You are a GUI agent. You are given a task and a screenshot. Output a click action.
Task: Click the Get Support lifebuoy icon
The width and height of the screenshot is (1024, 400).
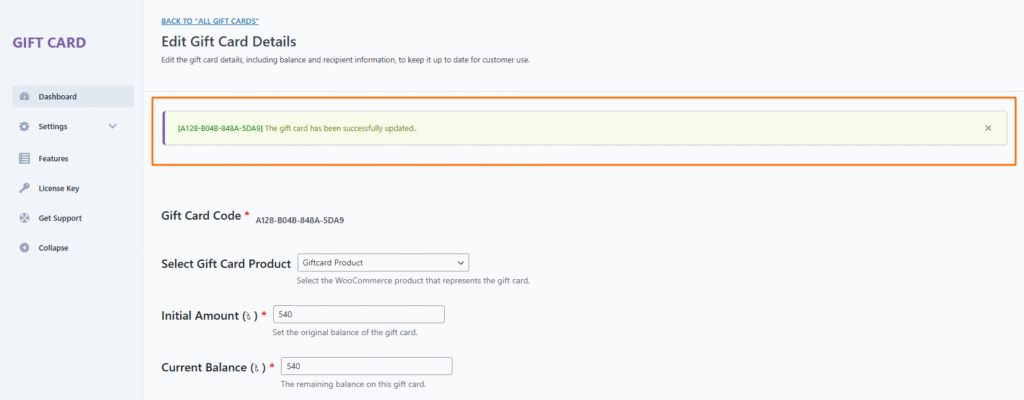(24, 218)
